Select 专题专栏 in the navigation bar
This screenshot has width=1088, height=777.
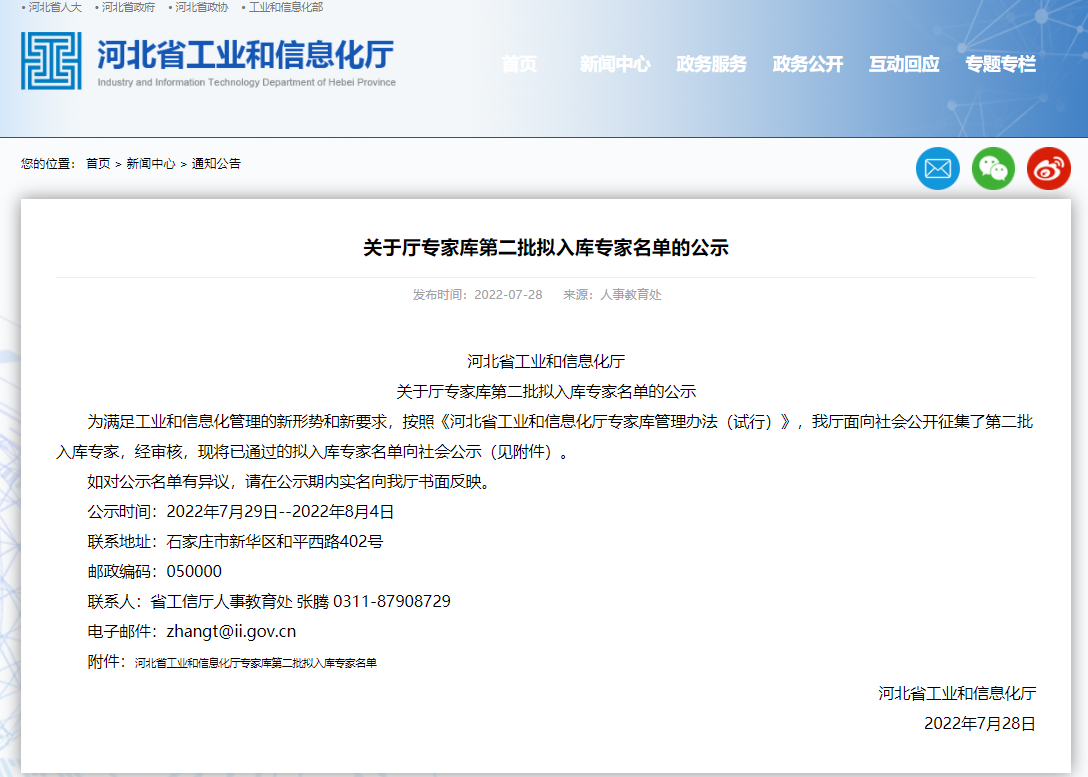point(1001,64)
